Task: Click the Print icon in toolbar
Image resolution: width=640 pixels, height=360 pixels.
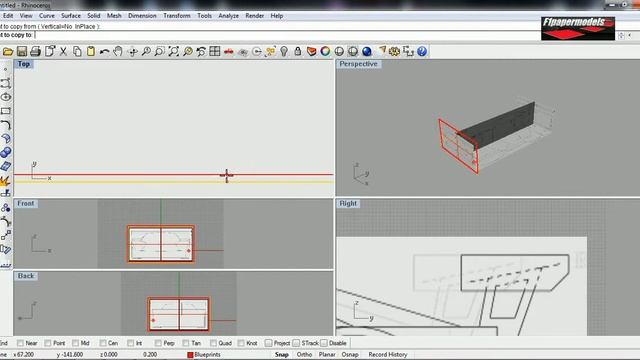Action: (x=36, y=51)
